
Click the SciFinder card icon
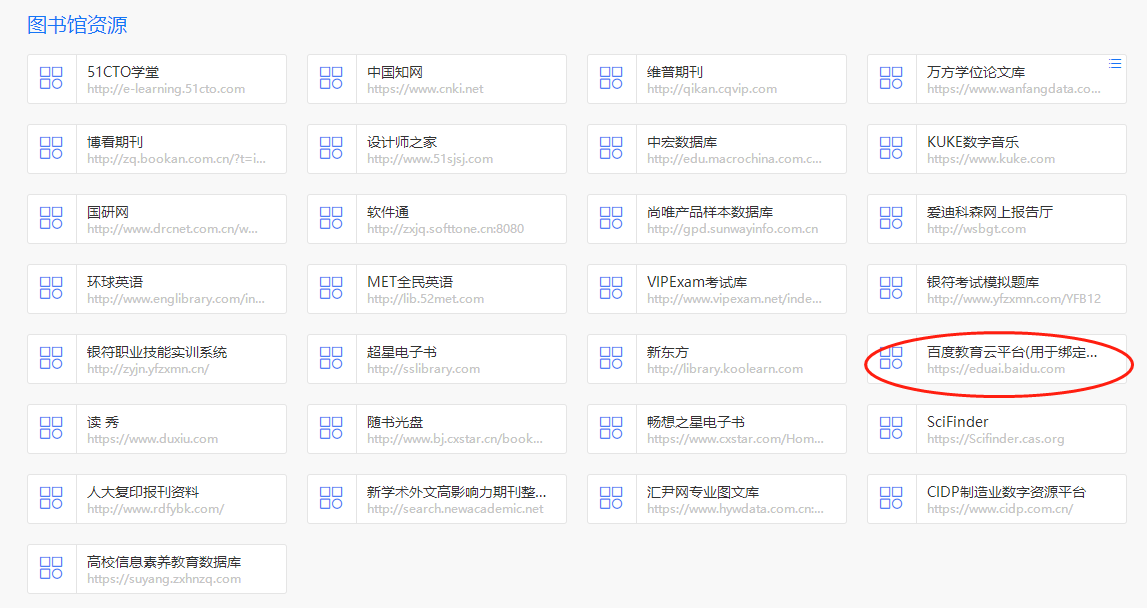(x=891, y=428)
